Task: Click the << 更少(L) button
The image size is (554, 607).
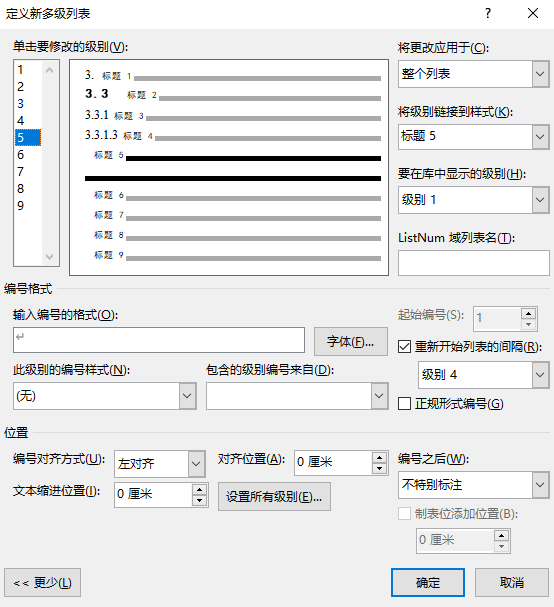Action: [43, 583]
